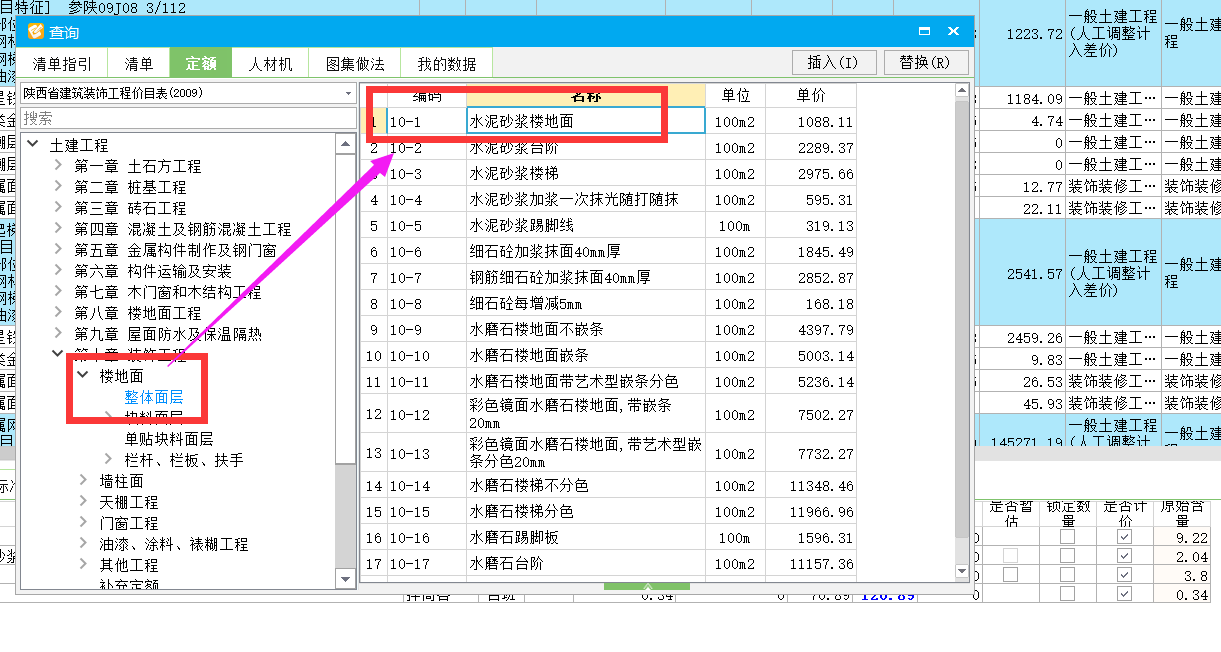This screenshot has width=1221, height=652.
Task: Expand 第八章 楼地面工程 node
Action: [x=59, y=313]
